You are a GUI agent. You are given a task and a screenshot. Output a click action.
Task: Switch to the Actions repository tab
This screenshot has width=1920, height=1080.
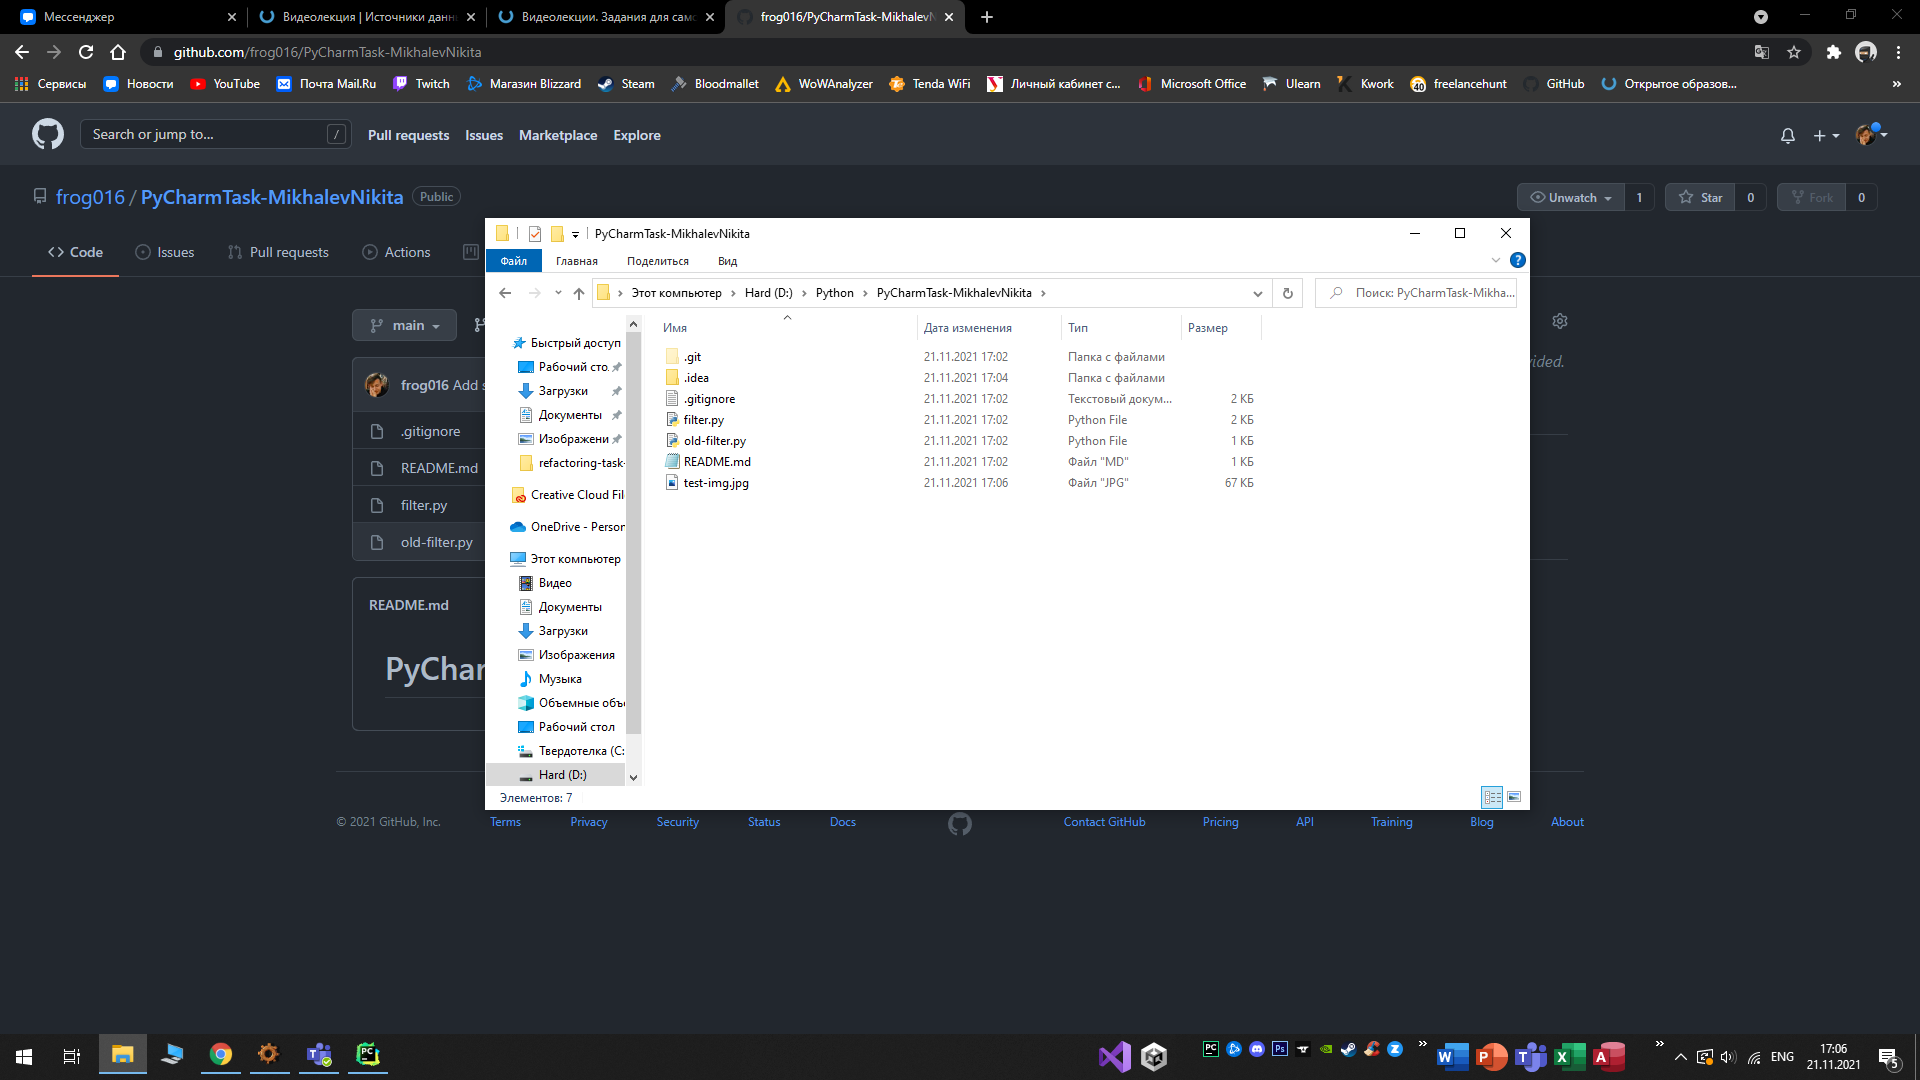pyautogui.click(x=397, y=252)
